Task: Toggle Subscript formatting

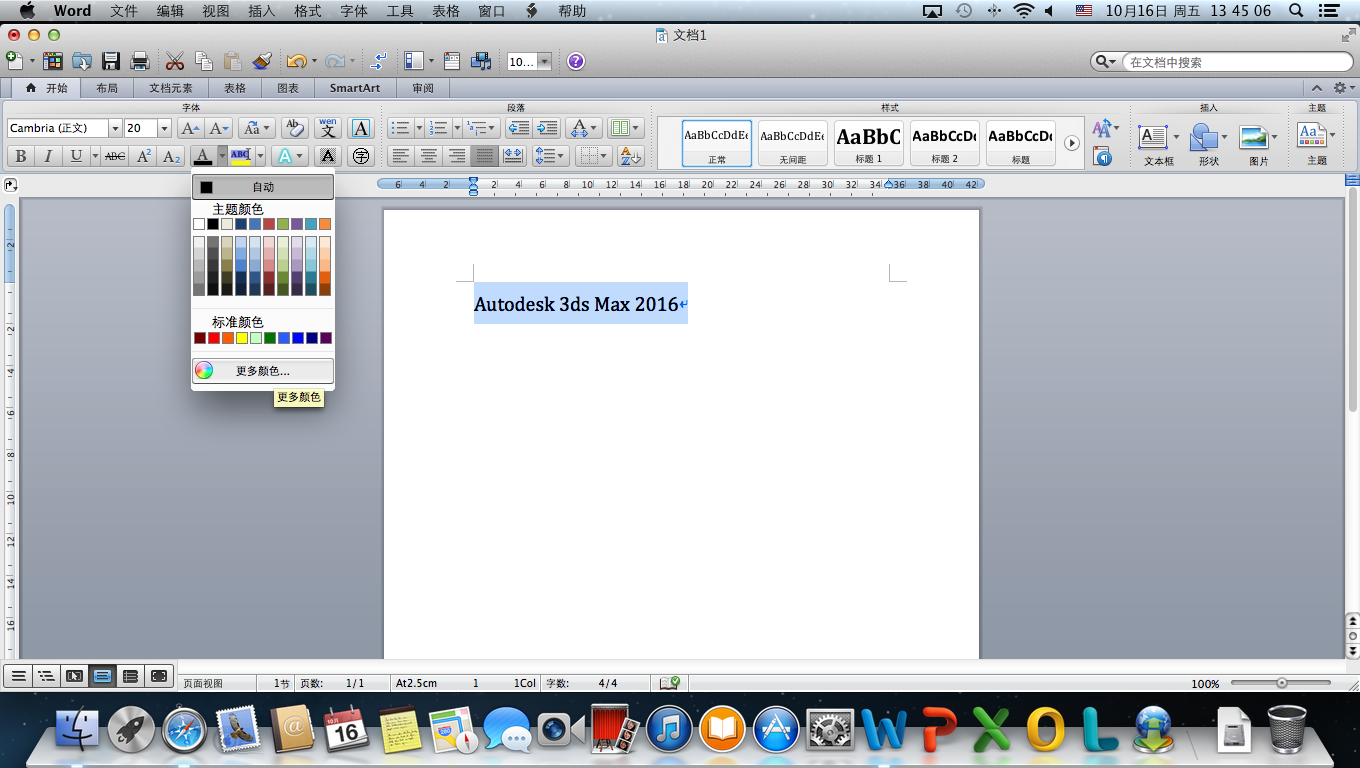Action: coord(172,156)
